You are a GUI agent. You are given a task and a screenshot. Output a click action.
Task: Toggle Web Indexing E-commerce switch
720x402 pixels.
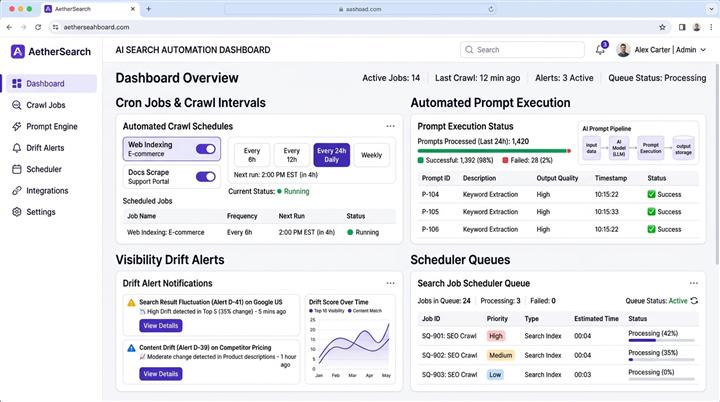pos(205,149)
